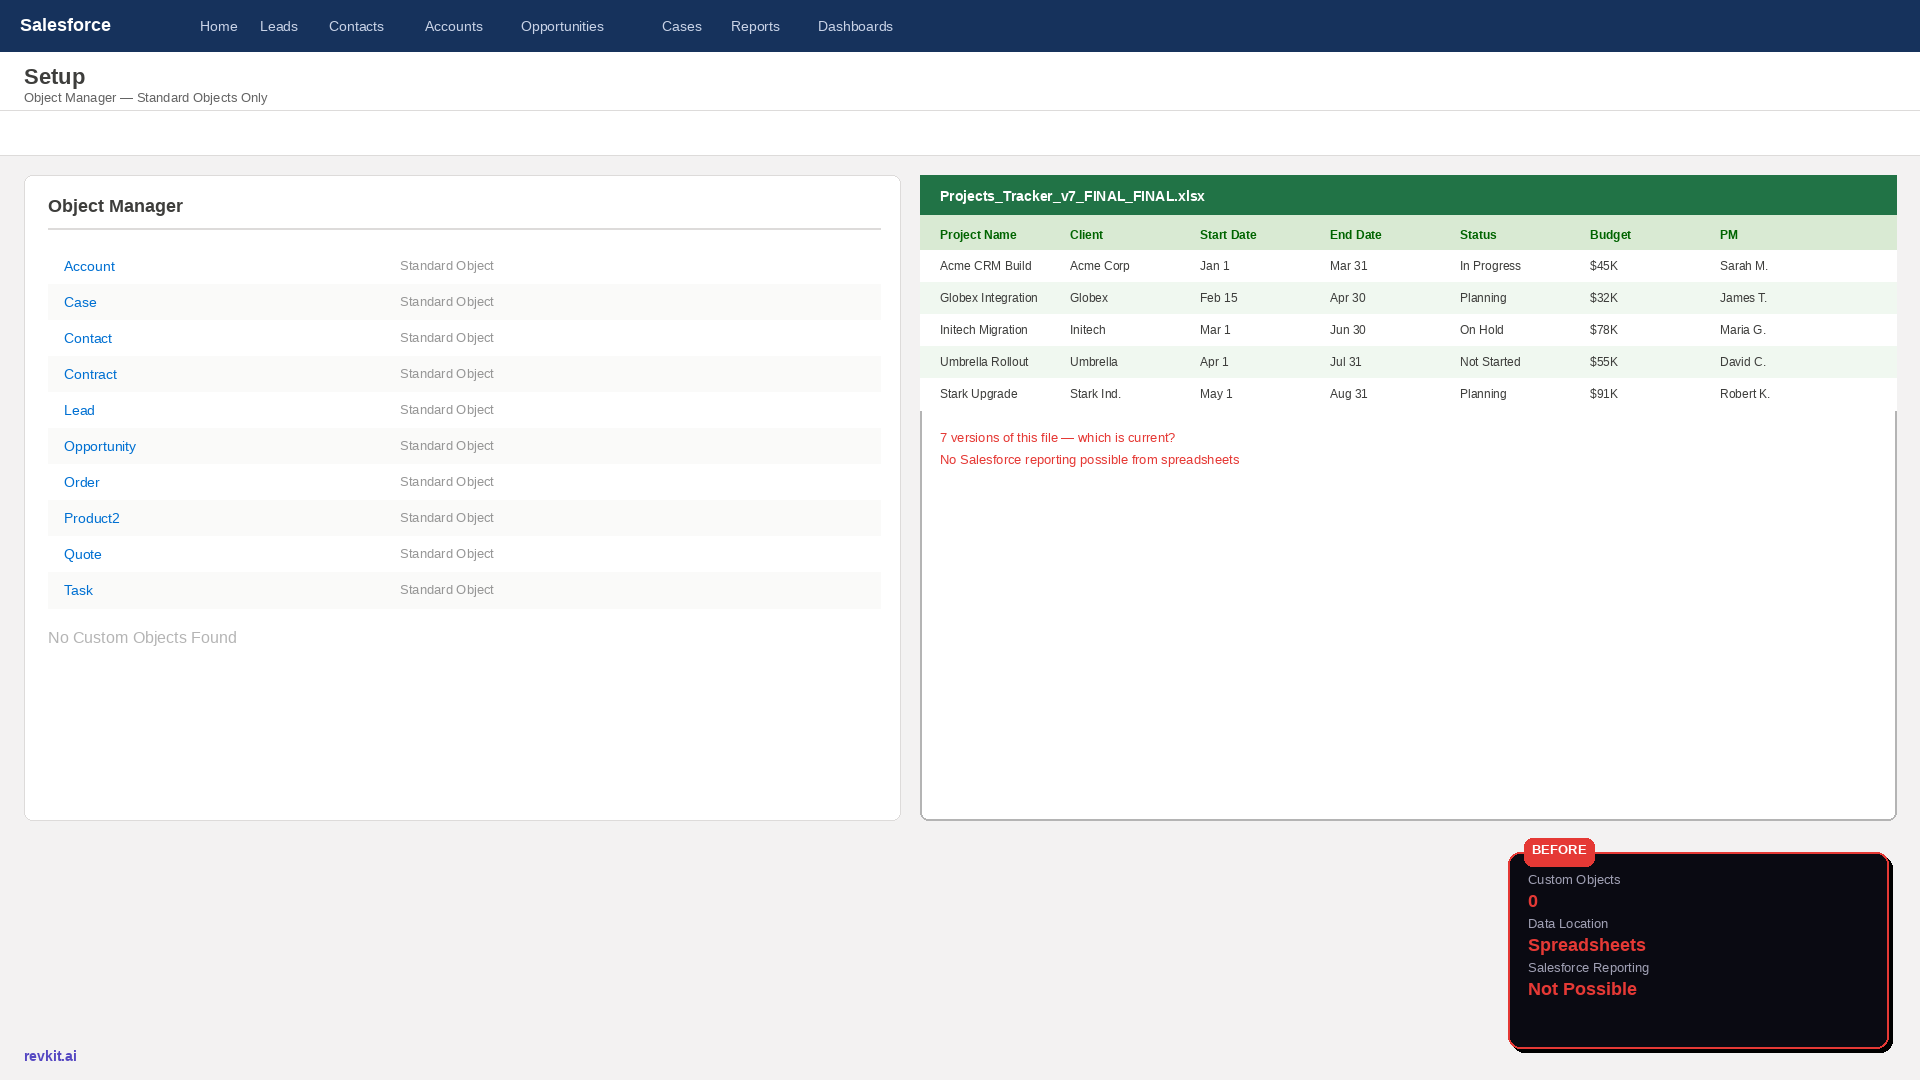Click the No Salesforce reporting possible message
Image resolution: width=1920 pixels, height=1080 pixels.
pos(1089,460)
